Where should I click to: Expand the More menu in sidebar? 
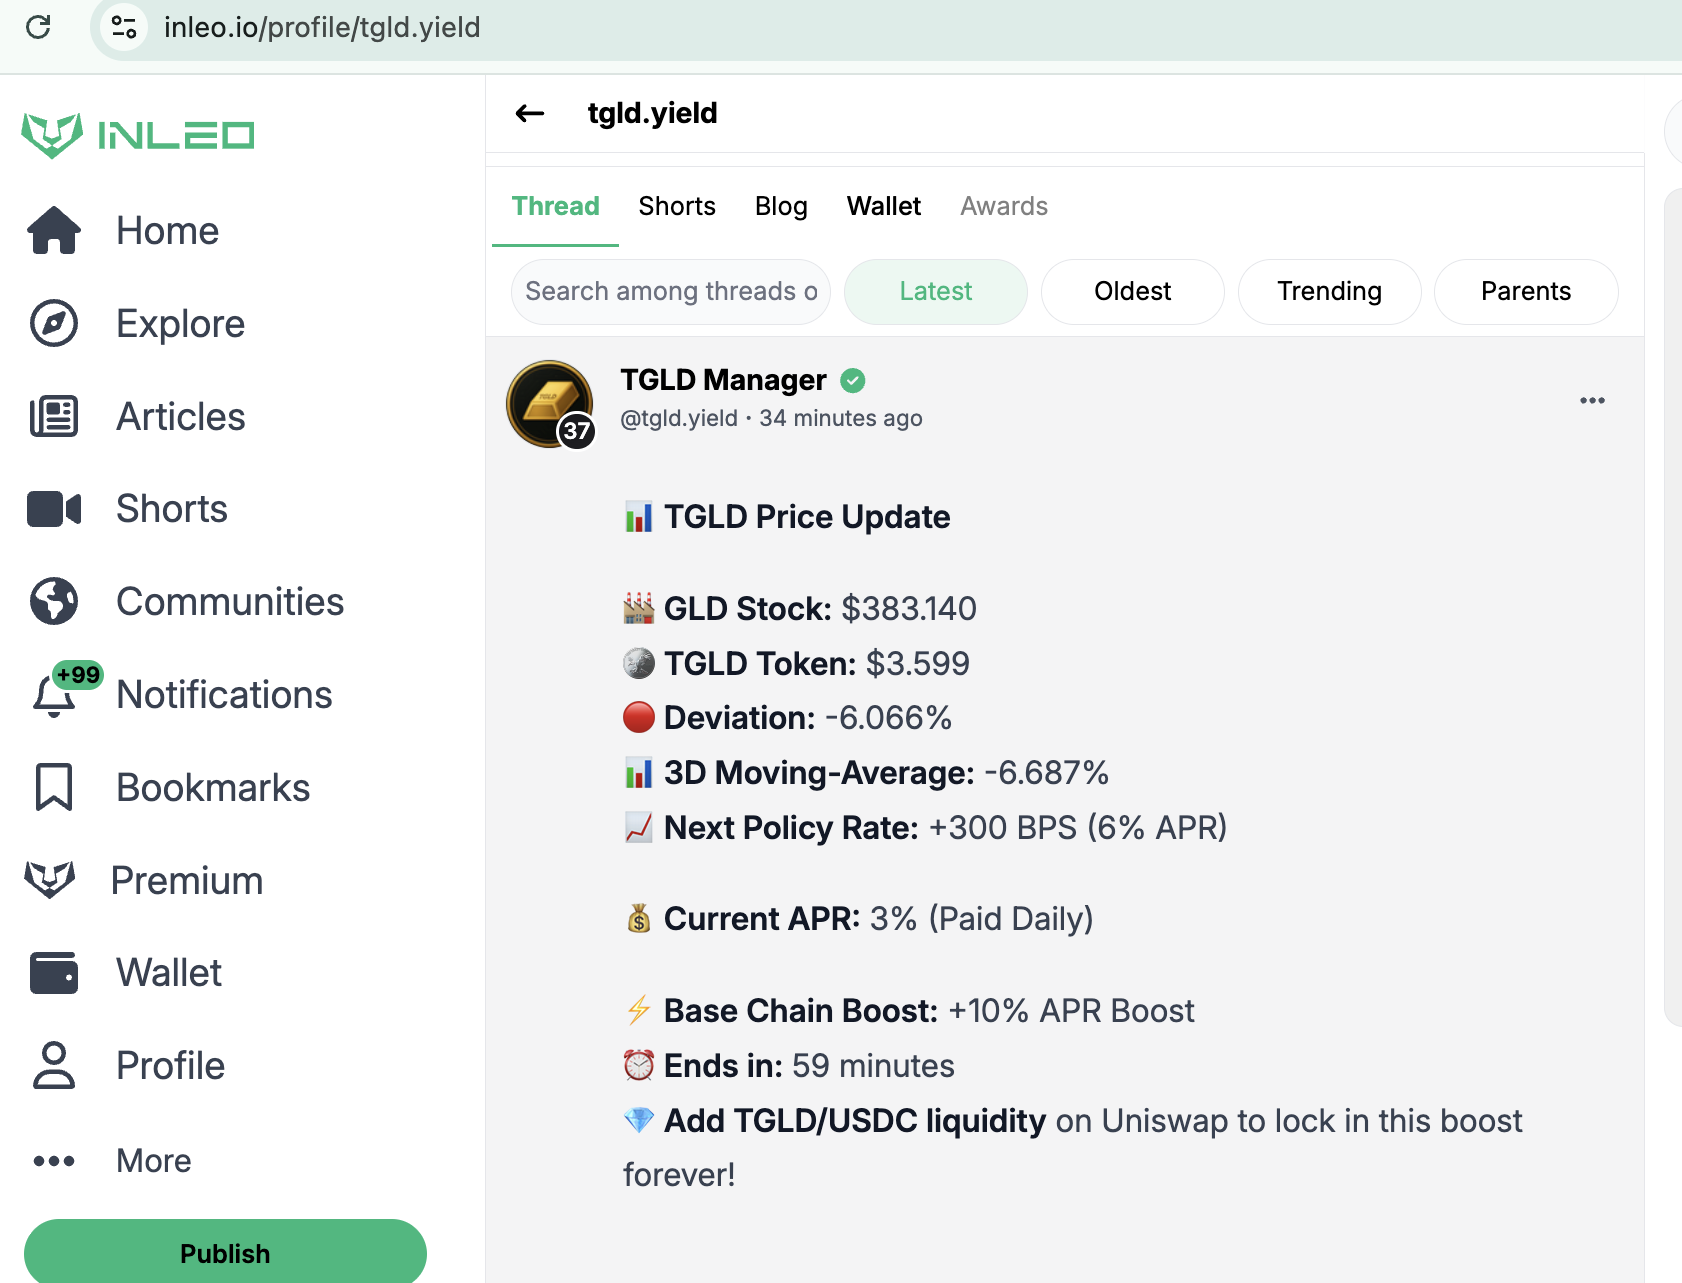(54, 1161)
